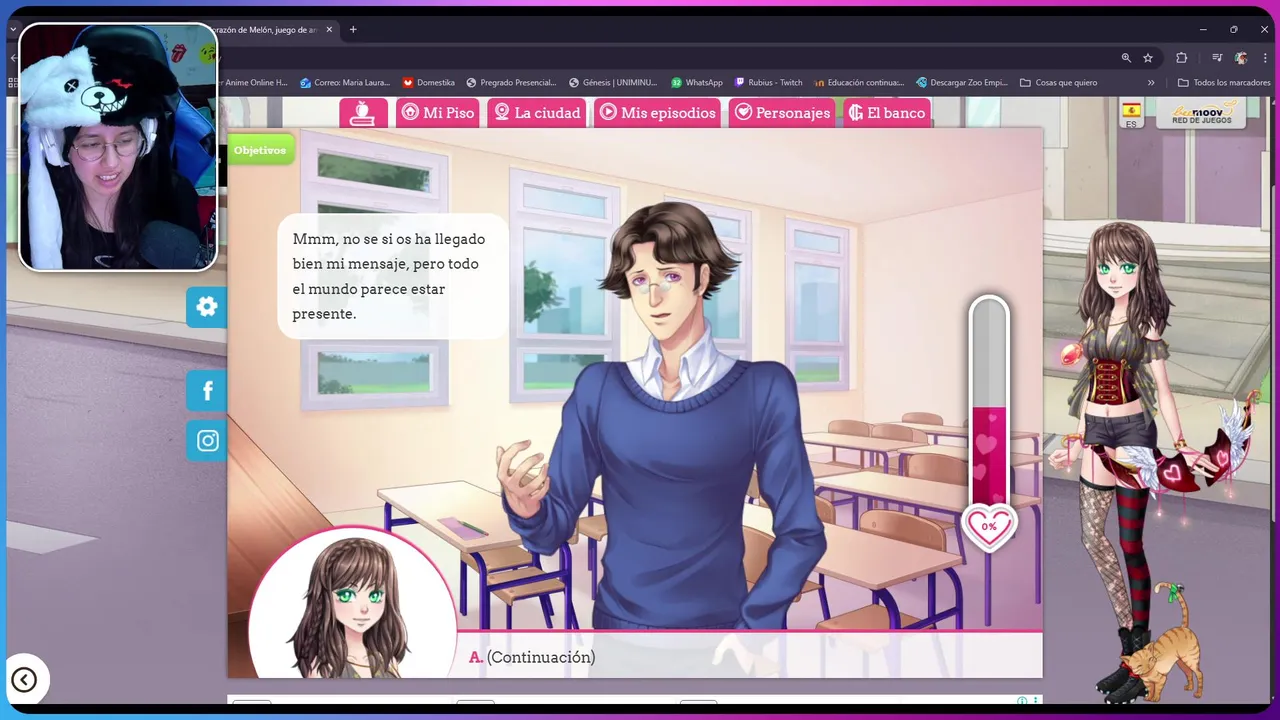Screen dimensions: 1280x720
Task: Open Rubius - Twitch bookmark
Action: tap(769, 83)
